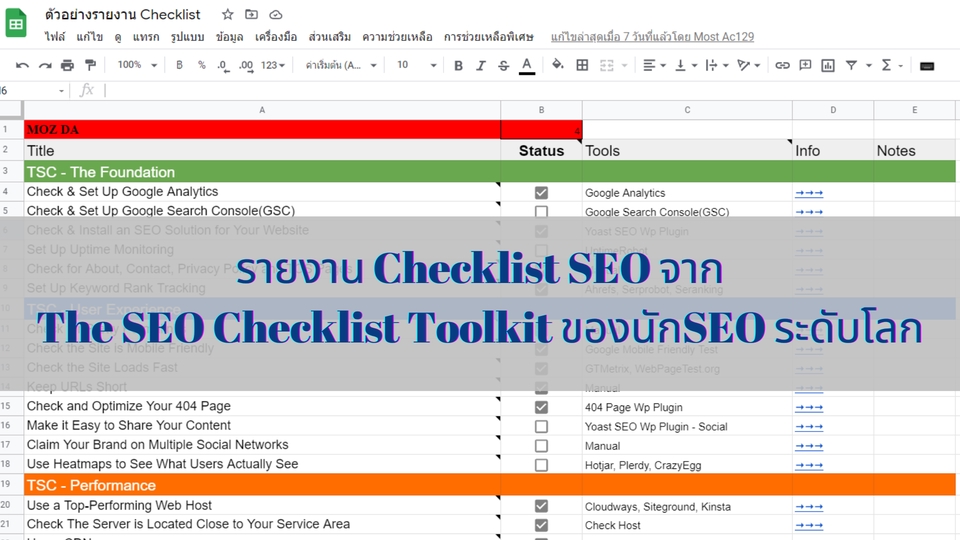Open Info link for Cloudways row

[809, 507]
